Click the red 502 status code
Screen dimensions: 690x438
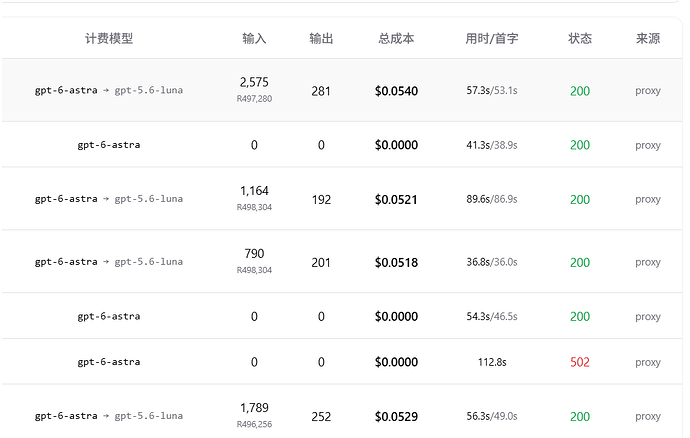[580, 362]
